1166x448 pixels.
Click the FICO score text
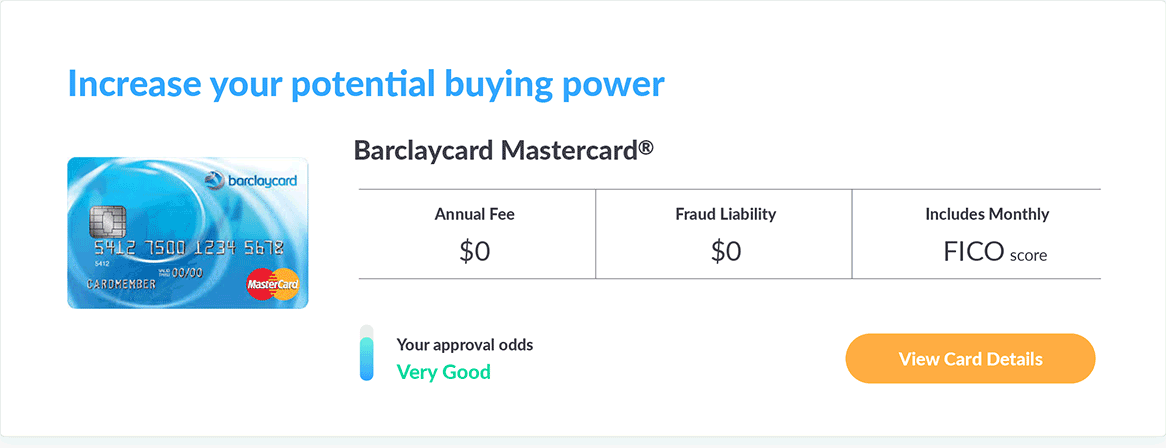click(995, 253)
